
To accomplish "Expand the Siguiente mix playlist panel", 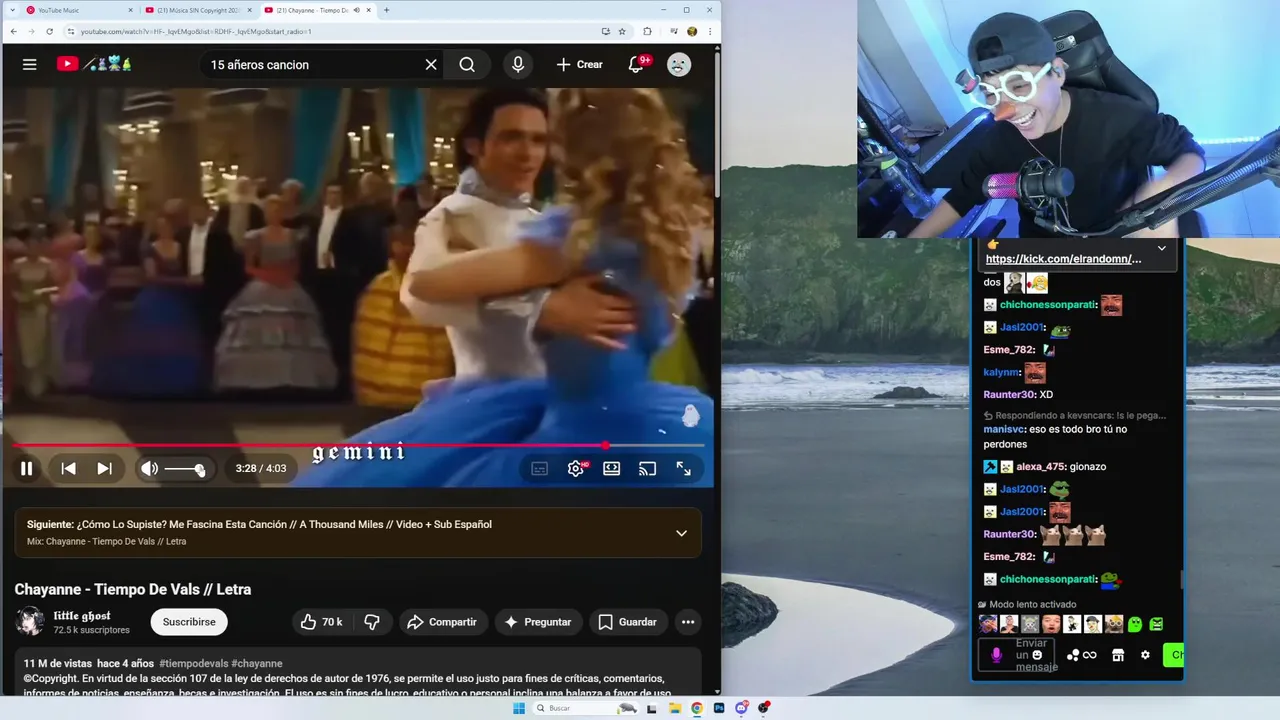I will [681, 533].
